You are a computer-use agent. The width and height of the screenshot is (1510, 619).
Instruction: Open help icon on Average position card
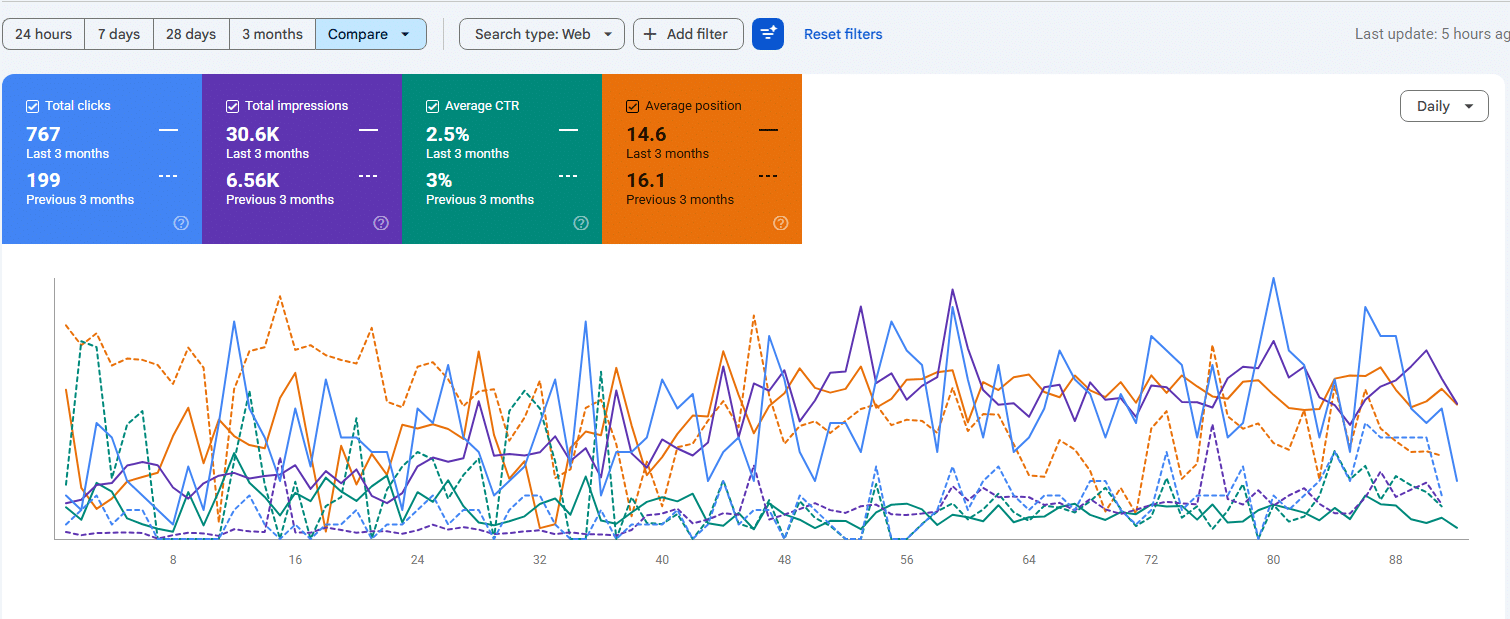[781, 223]
